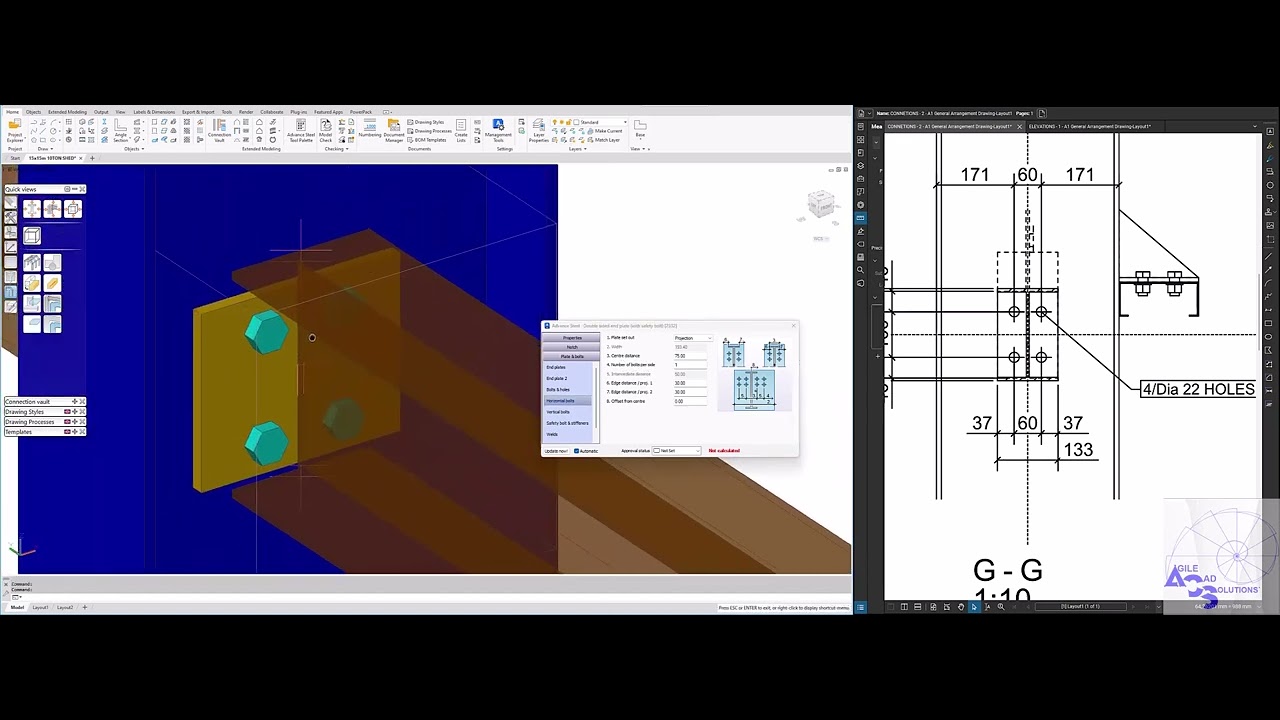1280x720 pixels.
Task: Select the Angle Section tool
Action: (120, 131)
